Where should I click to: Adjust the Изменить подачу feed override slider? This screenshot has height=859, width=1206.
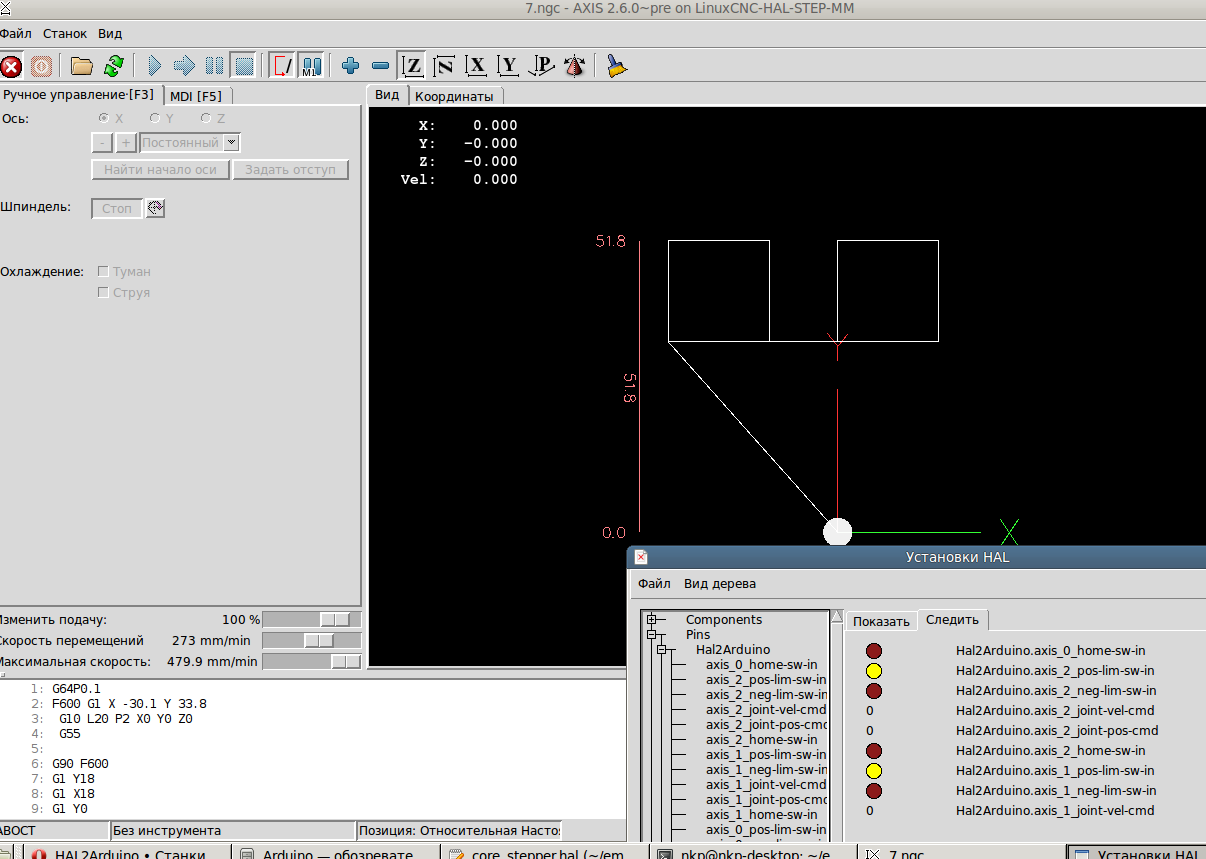(x=334, y=620)
